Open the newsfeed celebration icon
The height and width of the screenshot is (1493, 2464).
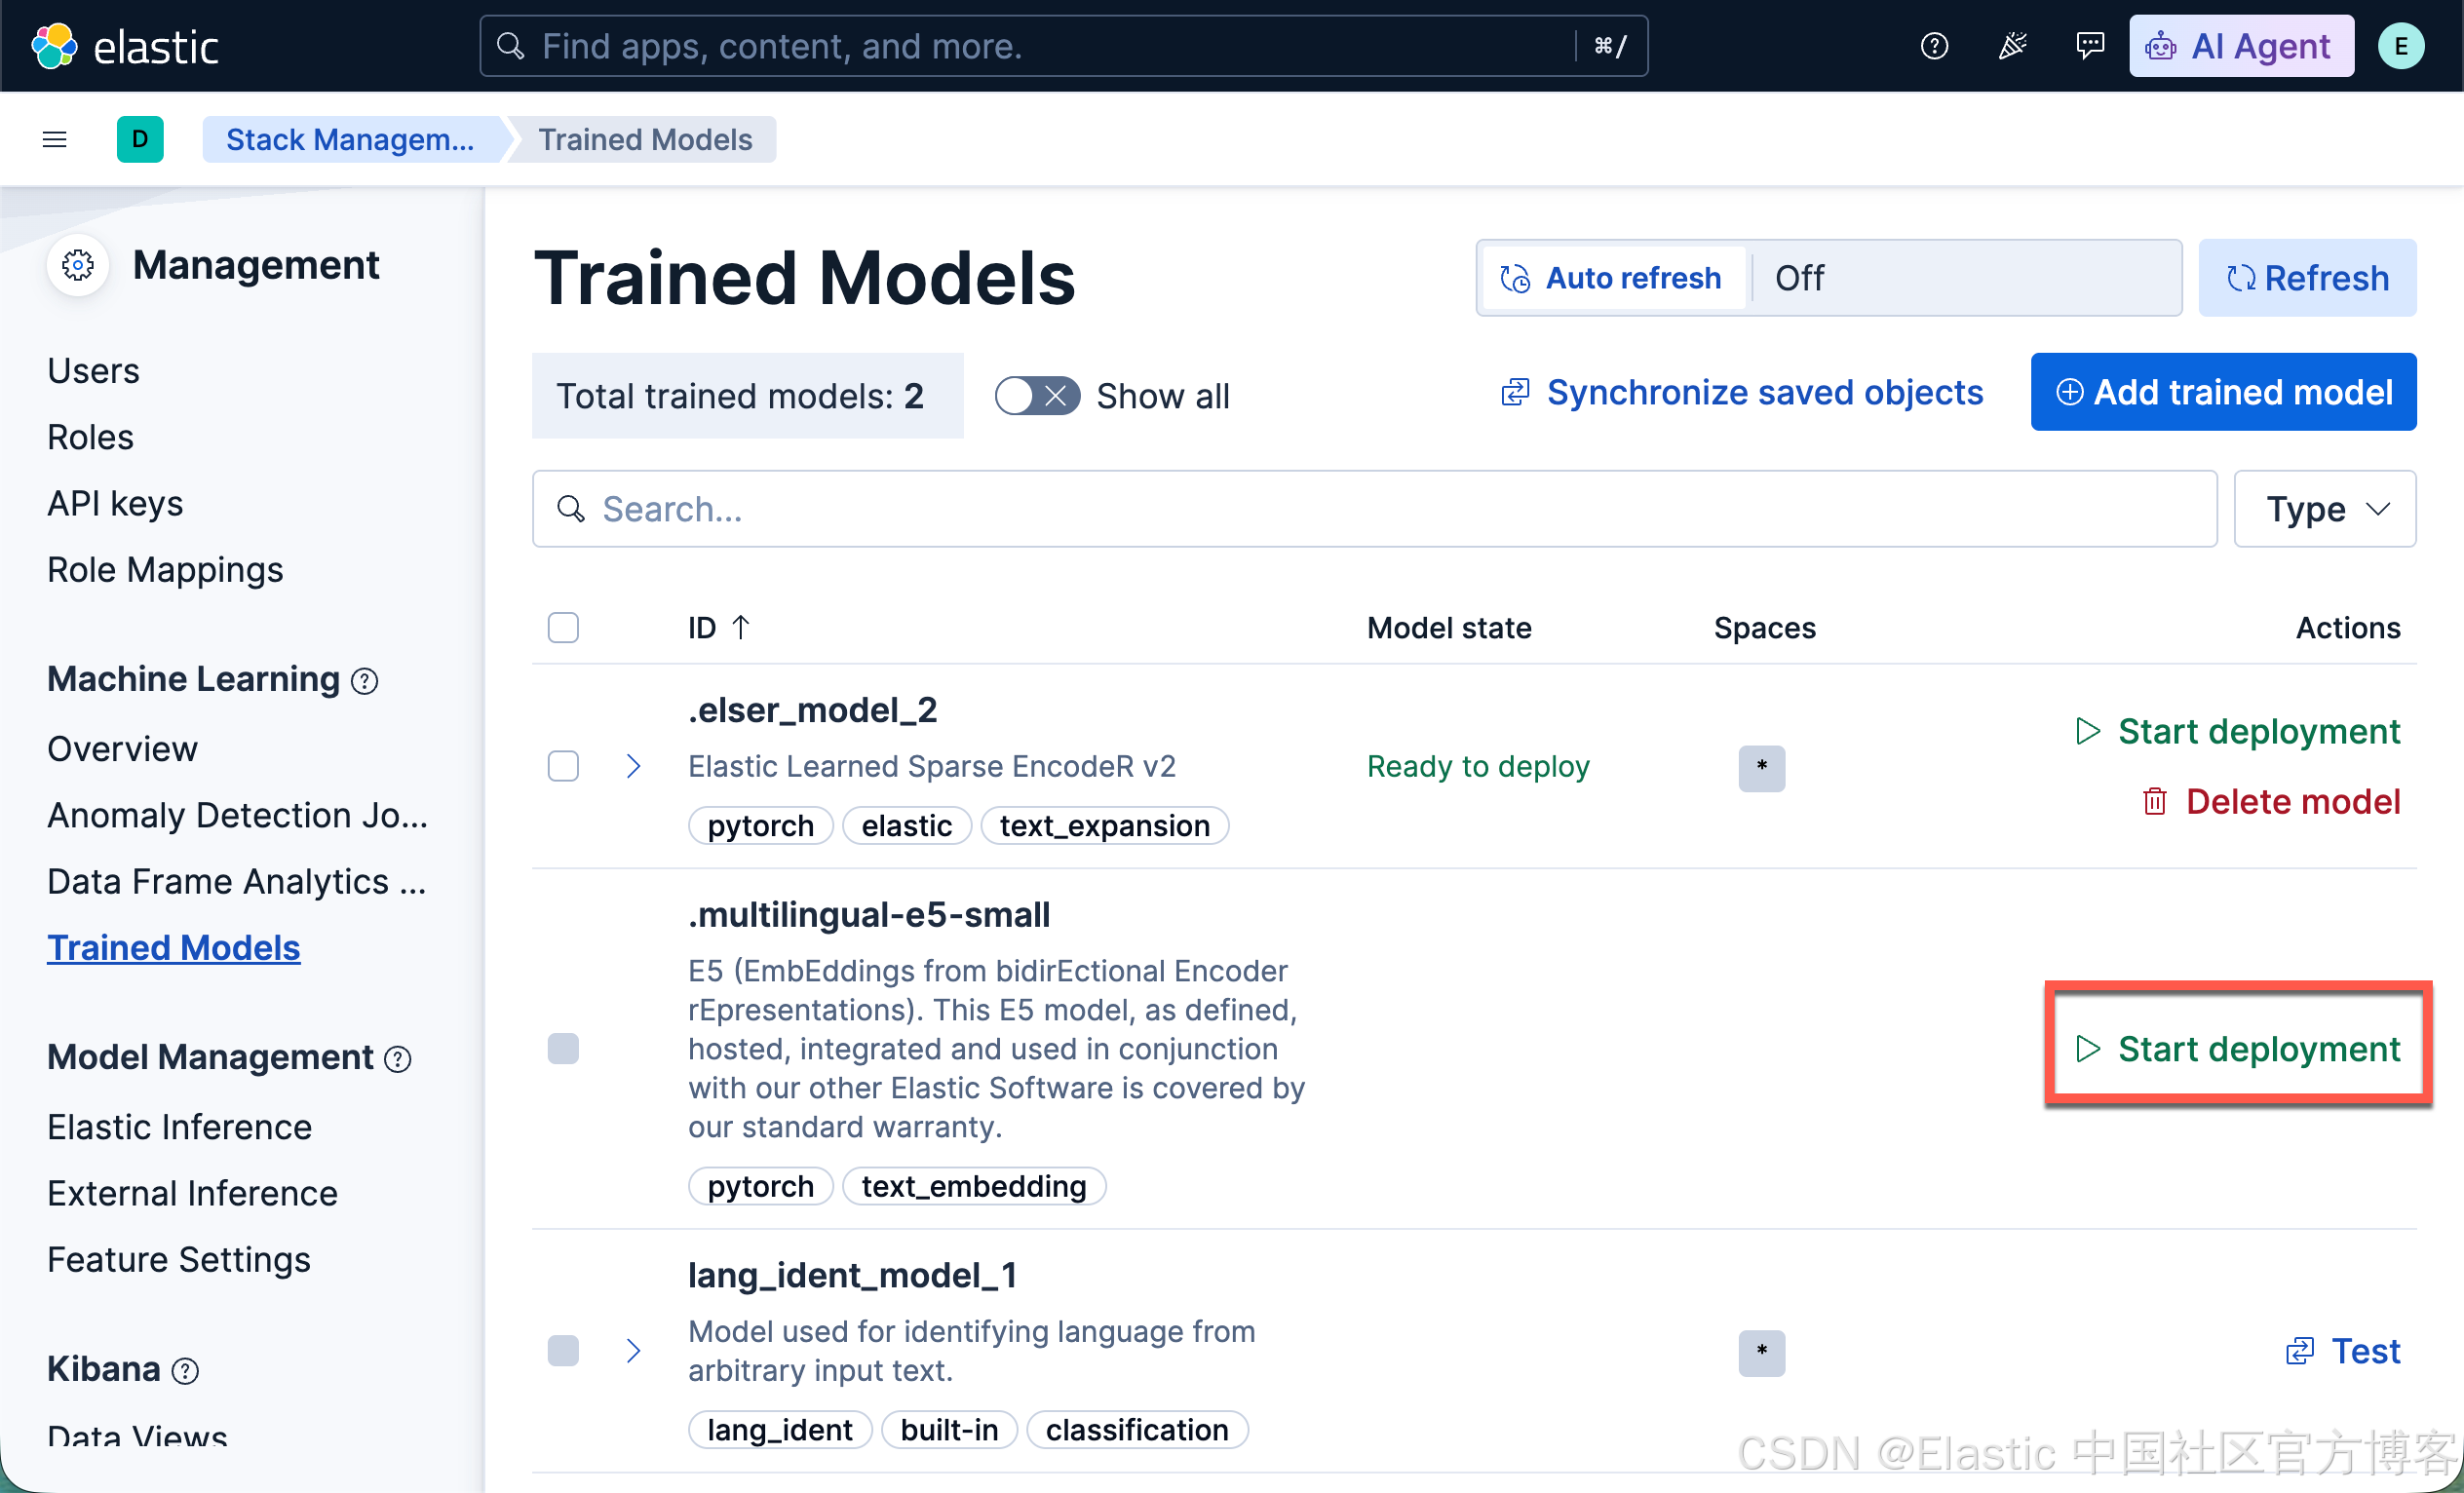click(x=2012, y=46)
